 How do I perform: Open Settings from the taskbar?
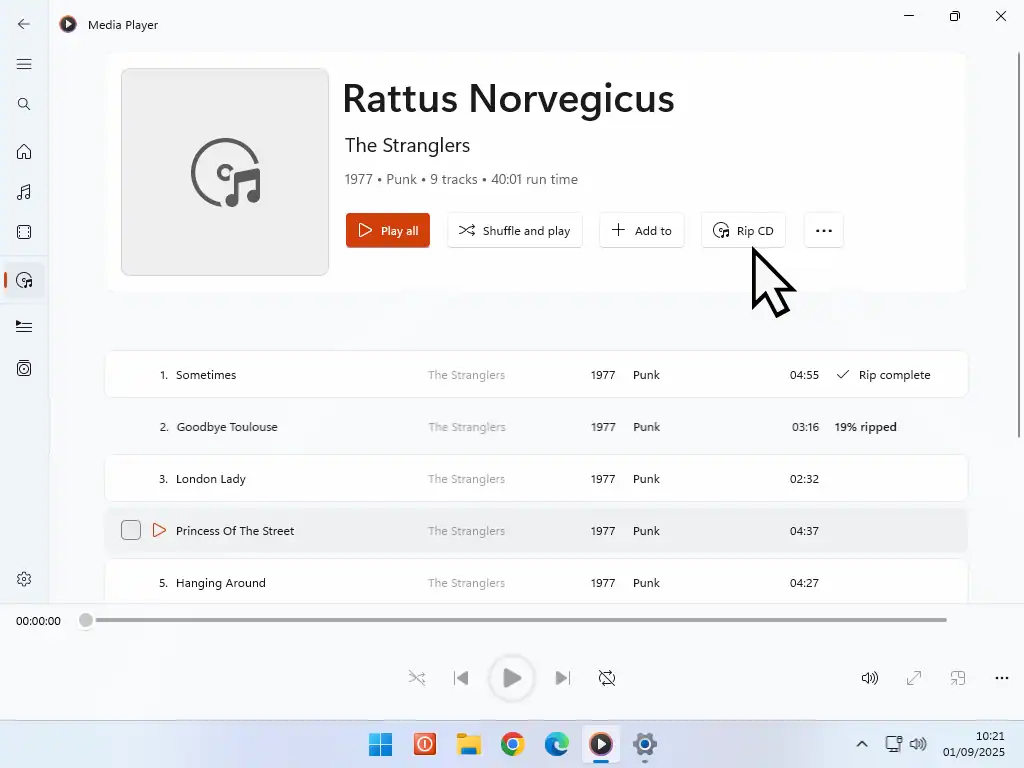pyautogui.click(x=645, y=744)
